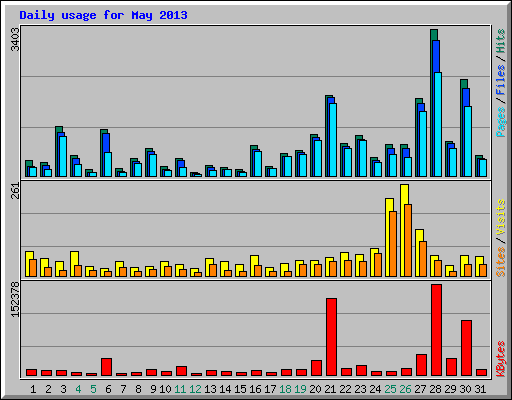Image resolution: width=512 pixels, height=400 pixels.
Task: Click the cyan pages bar for day 21
Action: 333,140
